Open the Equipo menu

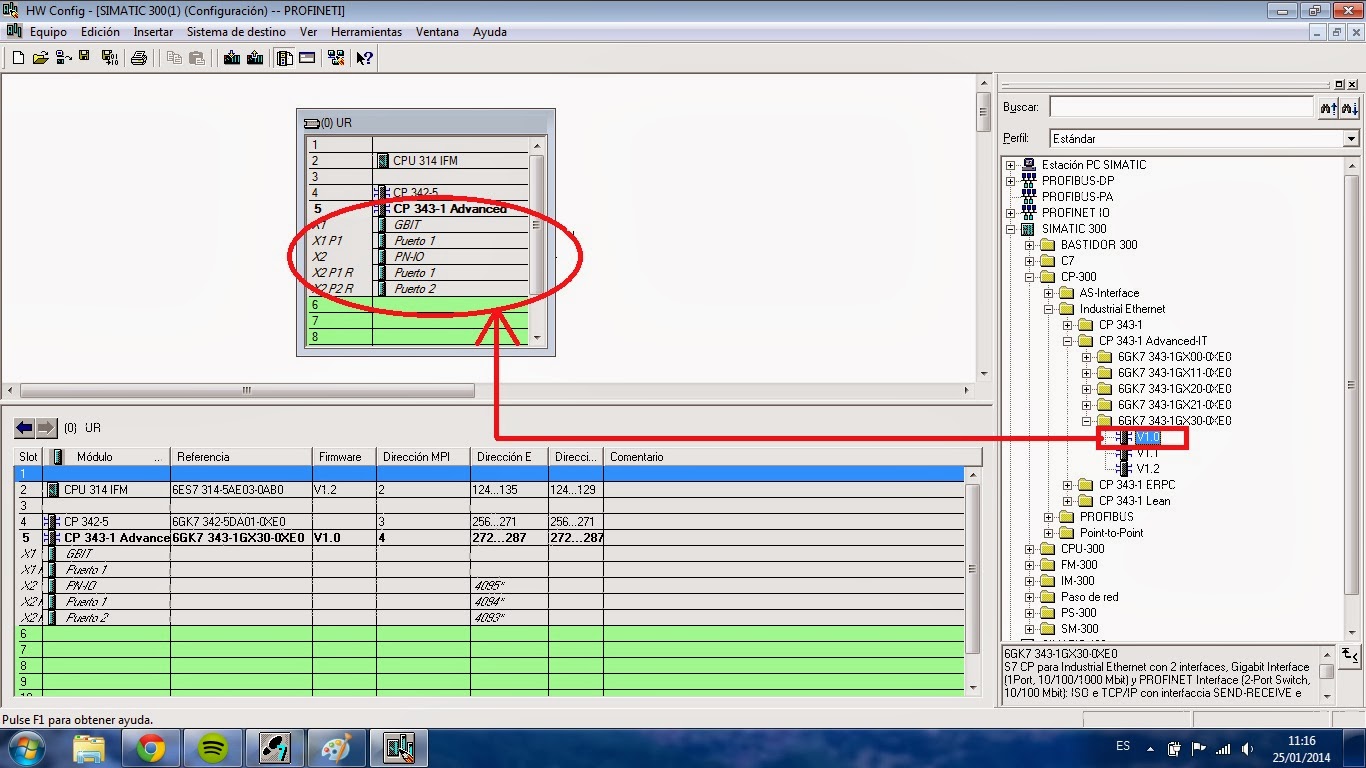point(48,32)
